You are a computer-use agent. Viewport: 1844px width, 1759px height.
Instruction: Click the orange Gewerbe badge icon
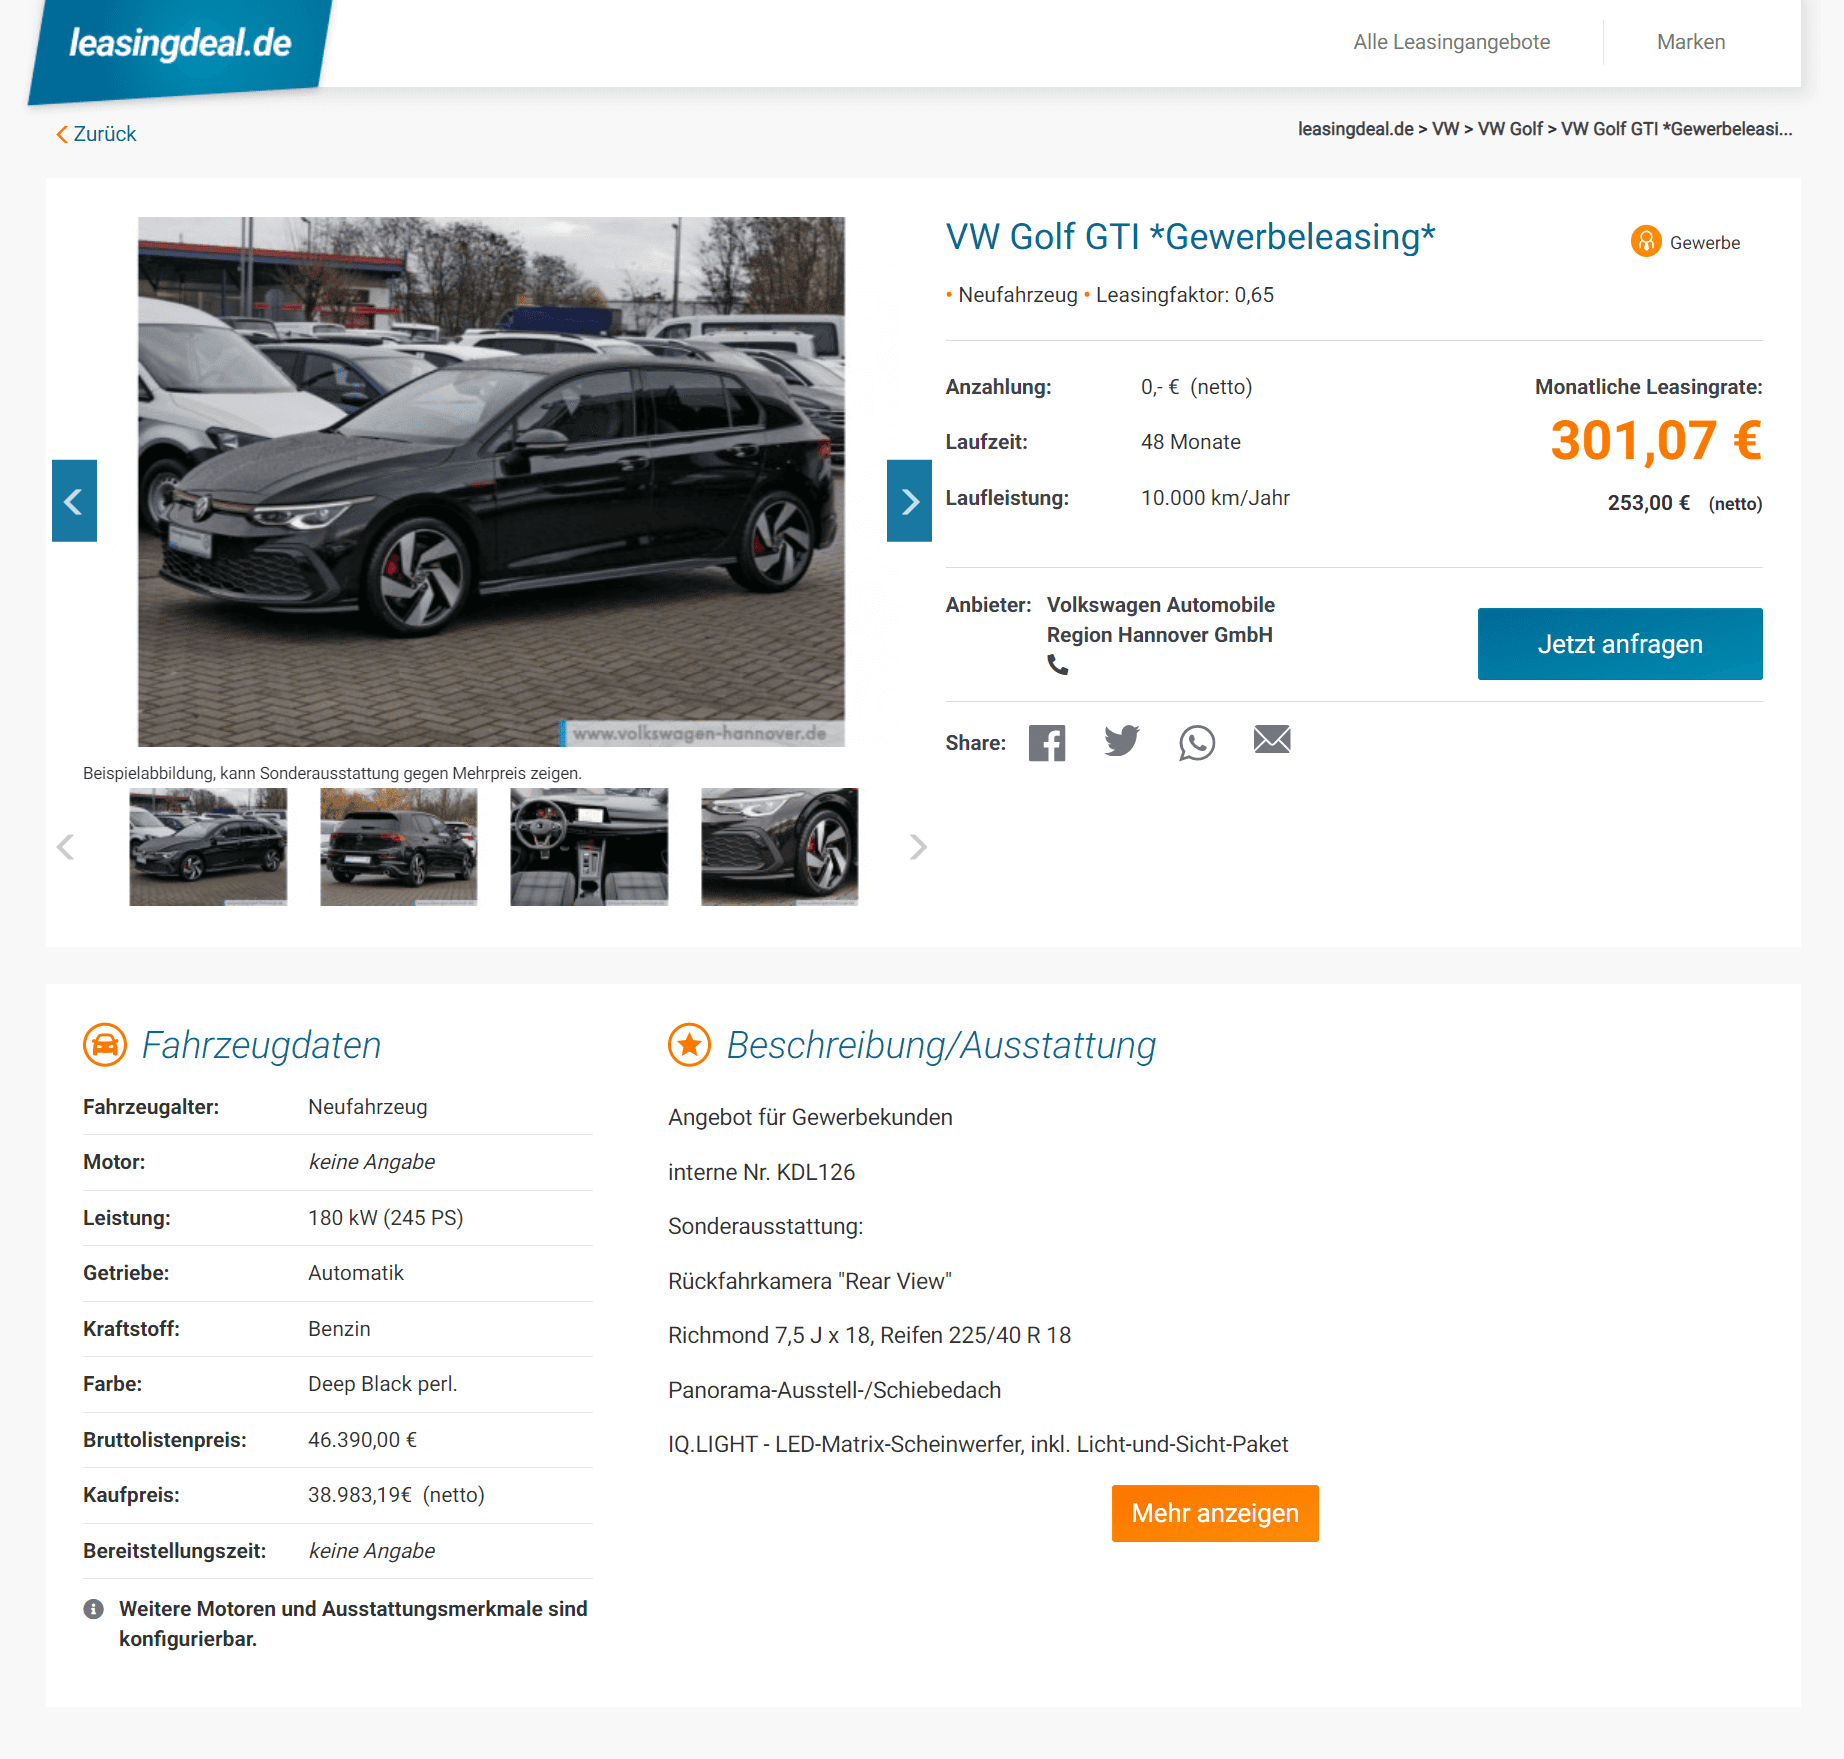coord(1646,241)
